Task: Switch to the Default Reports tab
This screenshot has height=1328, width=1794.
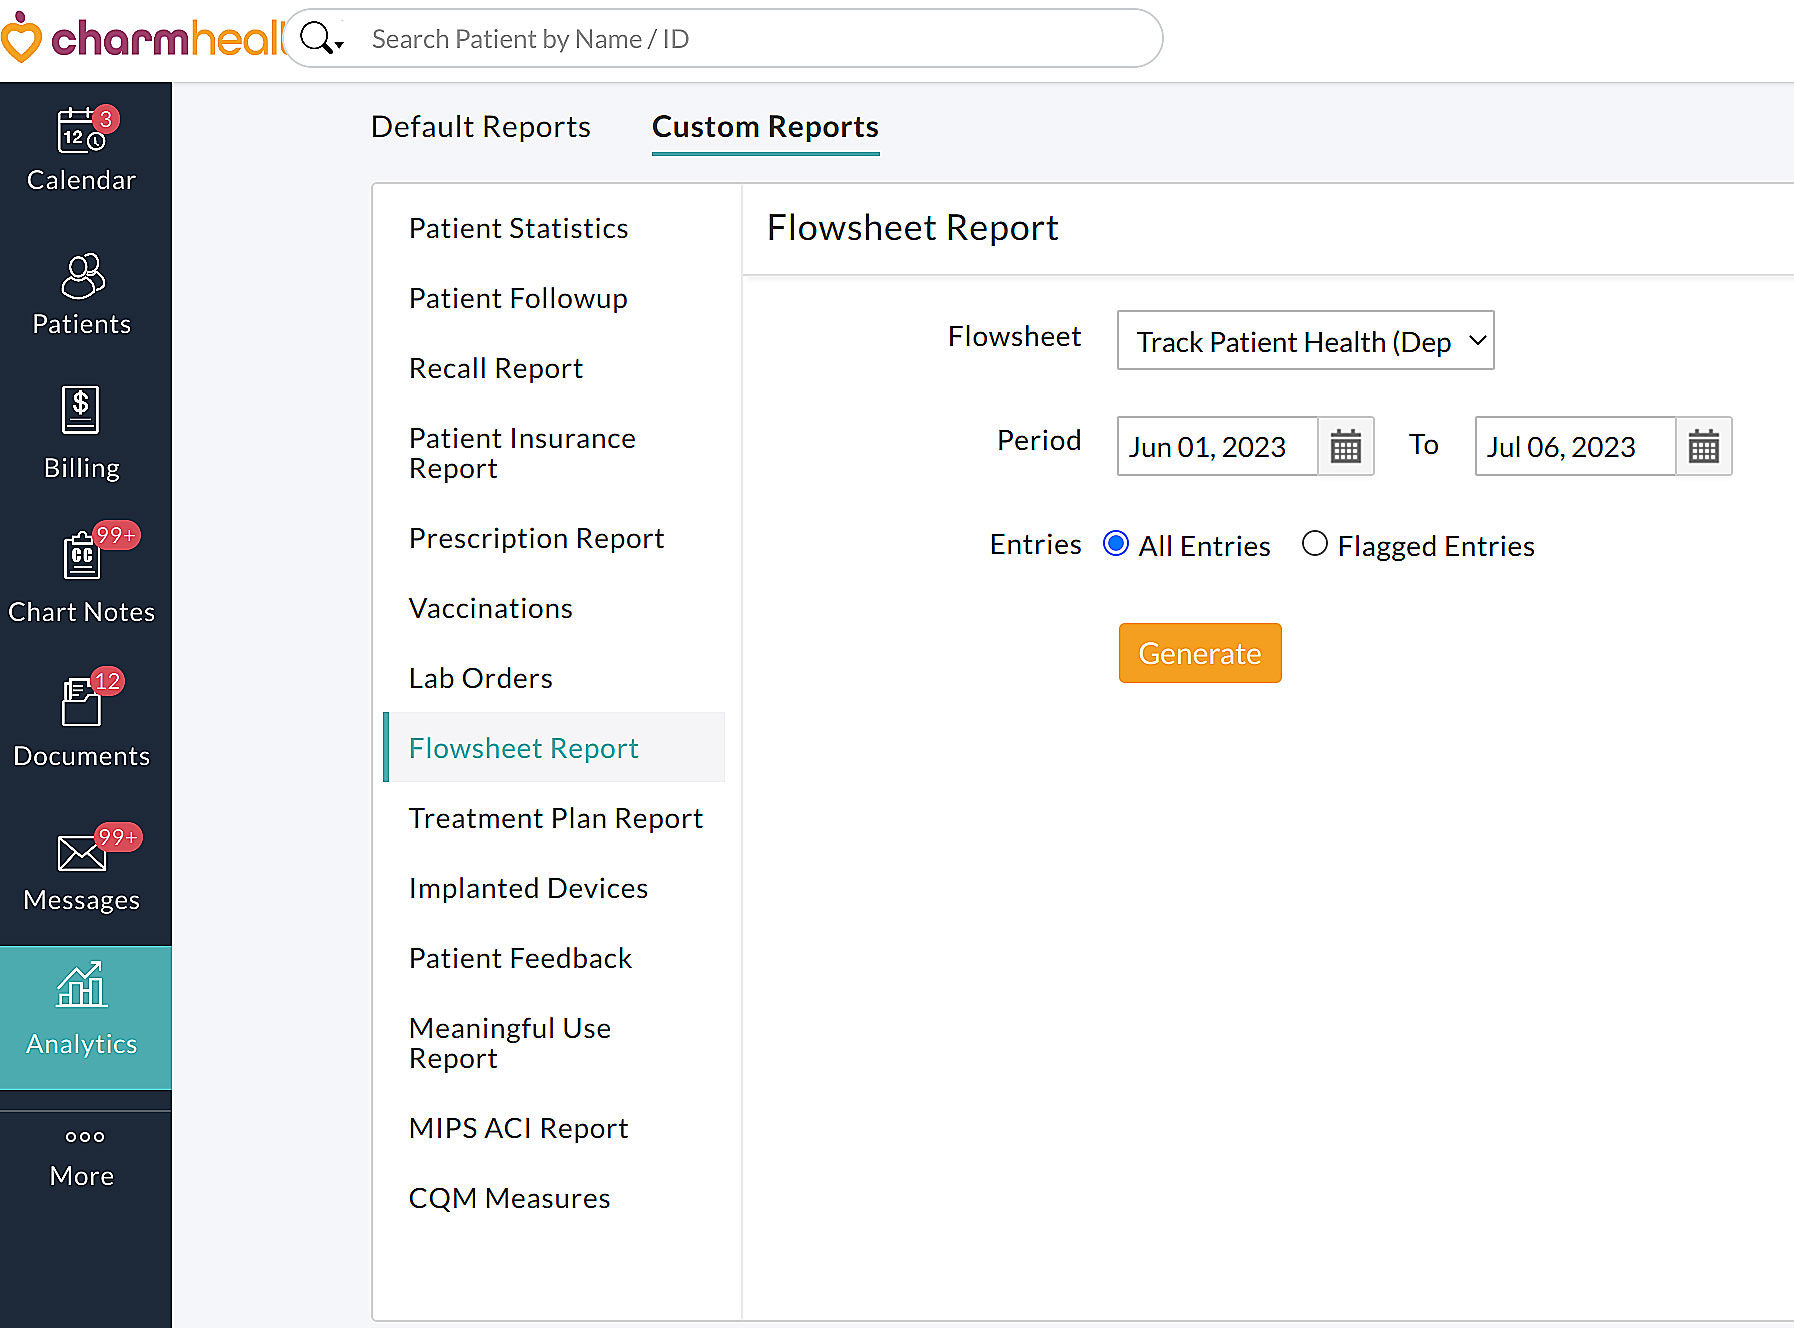Action: tap(480, 126)
